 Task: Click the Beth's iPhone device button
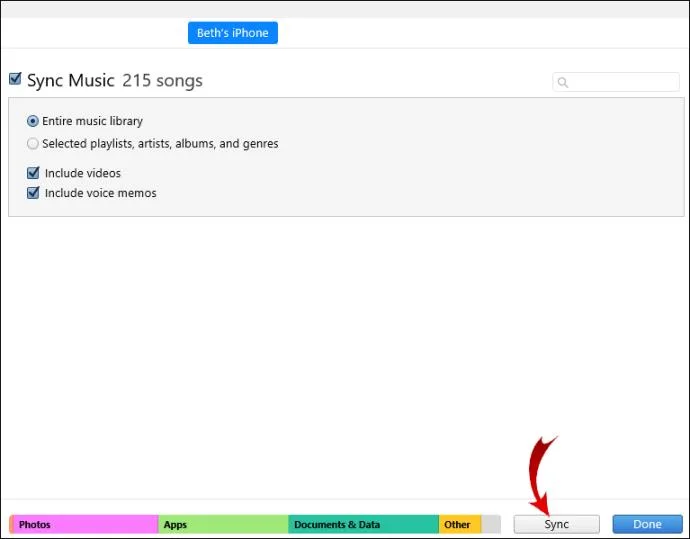click(x=232, y=33)
